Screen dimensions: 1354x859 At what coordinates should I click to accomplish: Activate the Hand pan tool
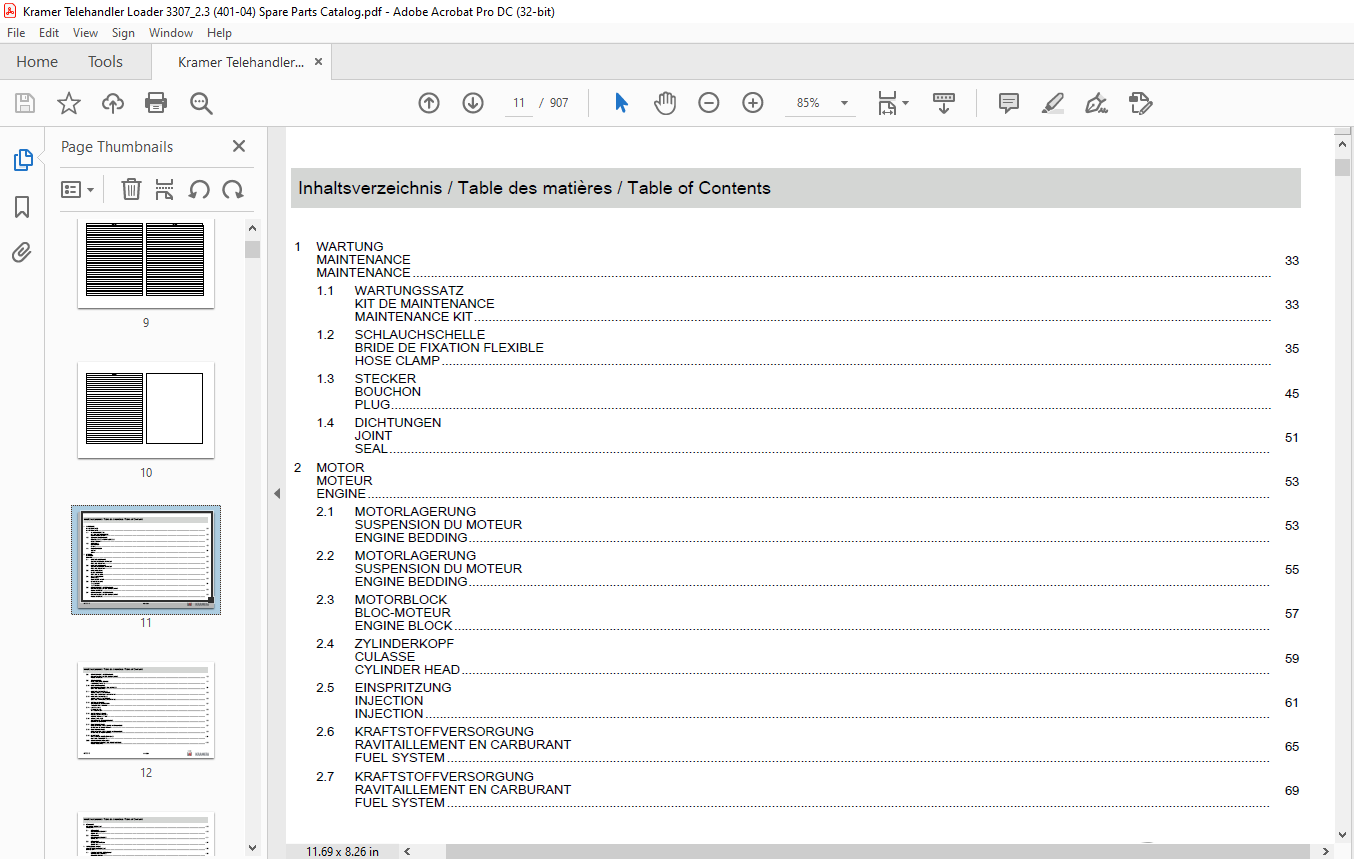coord(665,103)
